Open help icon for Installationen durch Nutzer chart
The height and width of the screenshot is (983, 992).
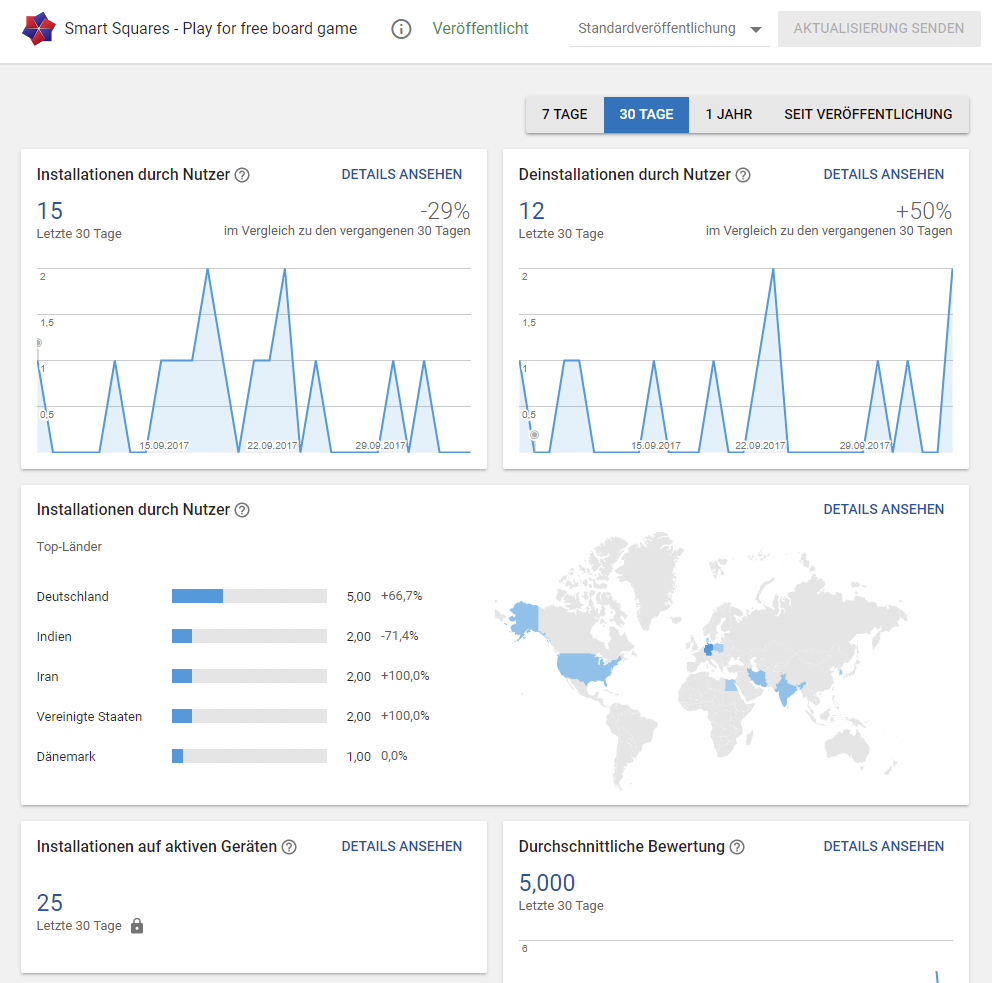point(242,175)
